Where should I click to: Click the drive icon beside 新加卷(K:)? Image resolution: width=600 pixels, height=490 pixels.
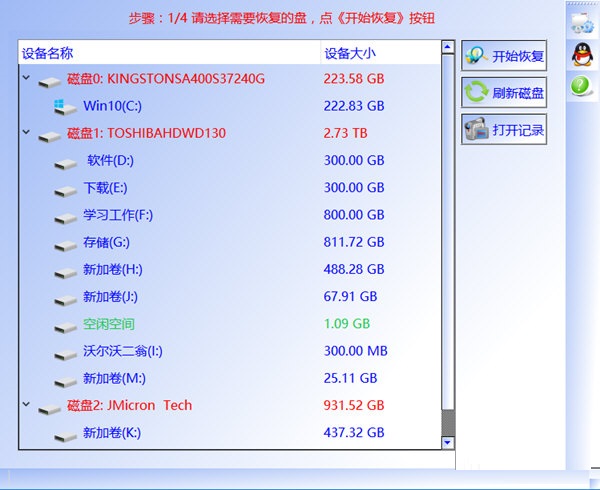65,436
